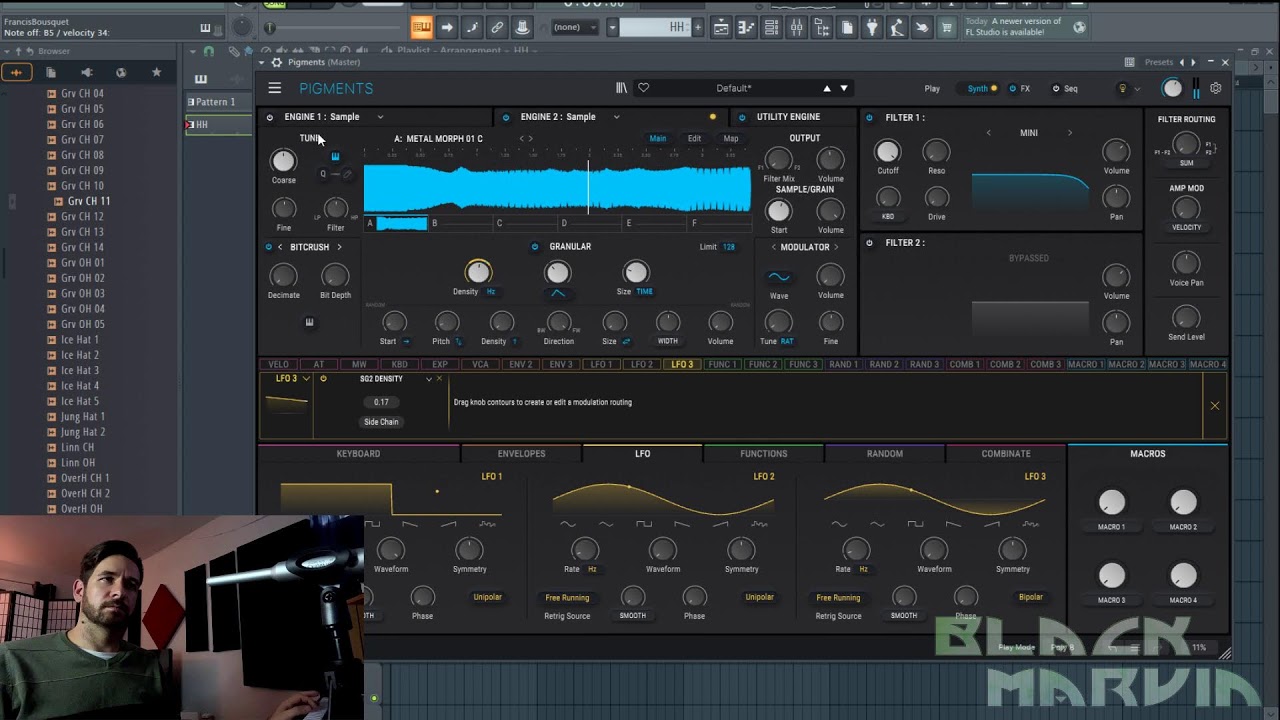This screenshot has width=1280, height=720.
Task: Click the shopping cart icon in FL toolbar
Action: (946, 28)
